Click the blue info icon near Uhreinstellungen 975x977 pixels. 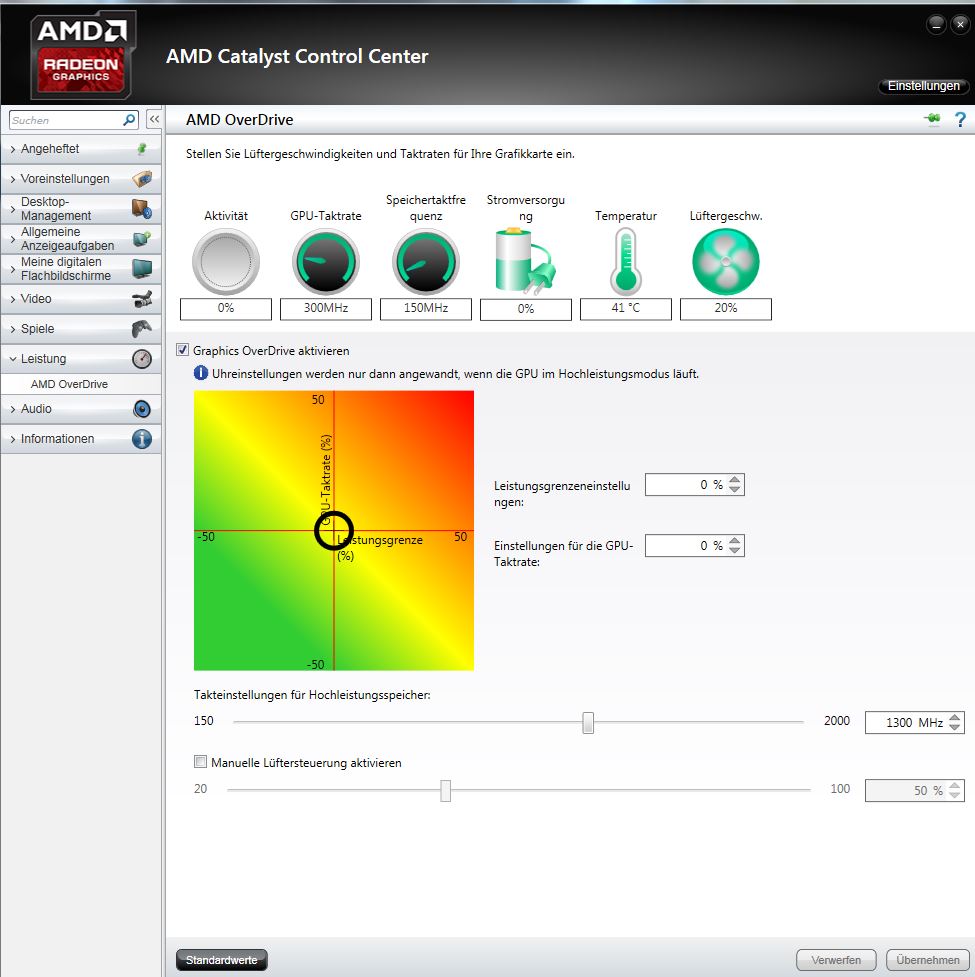201,373
